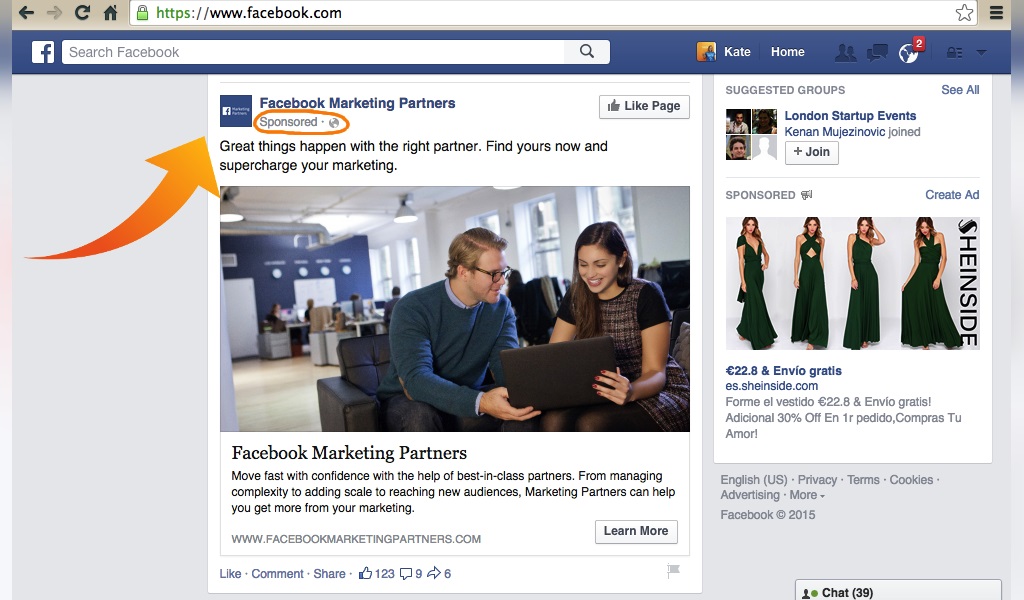Click the search magnifier button
The width and height of the screenshot is (1024, 600).
tap(587, 52)
